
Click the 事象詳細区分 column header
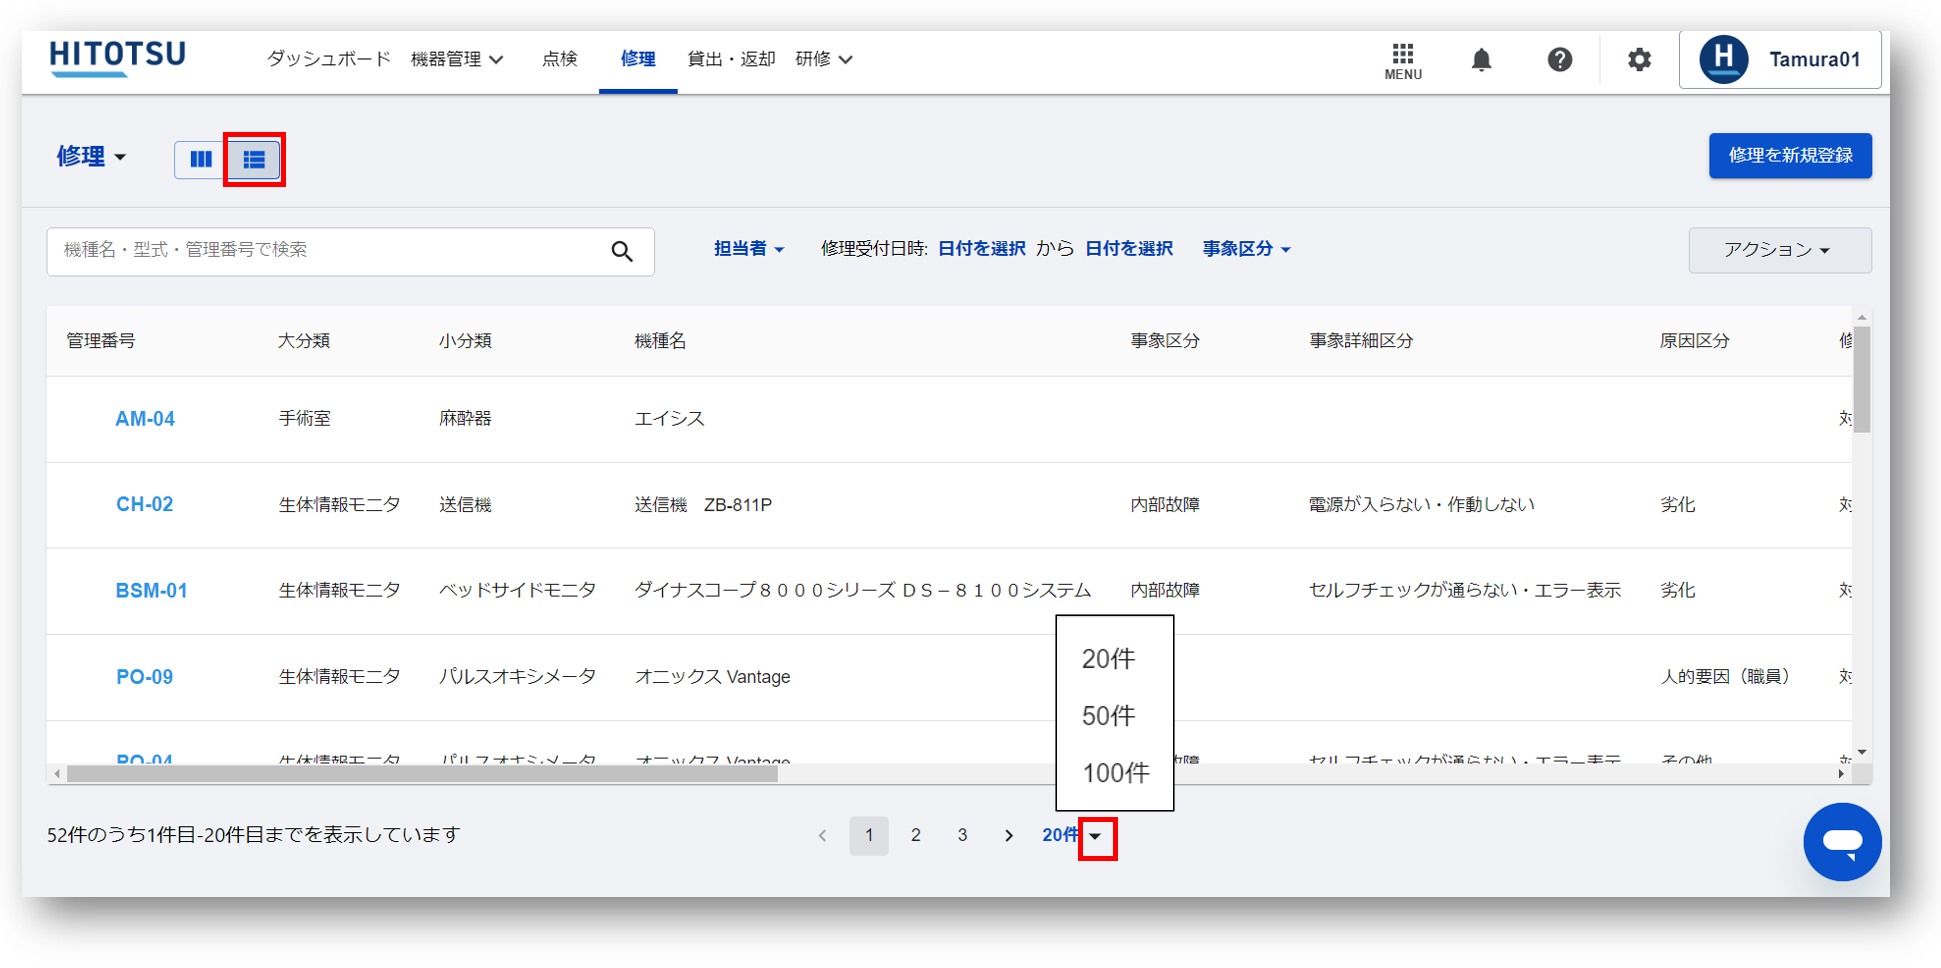point(1361,341)
